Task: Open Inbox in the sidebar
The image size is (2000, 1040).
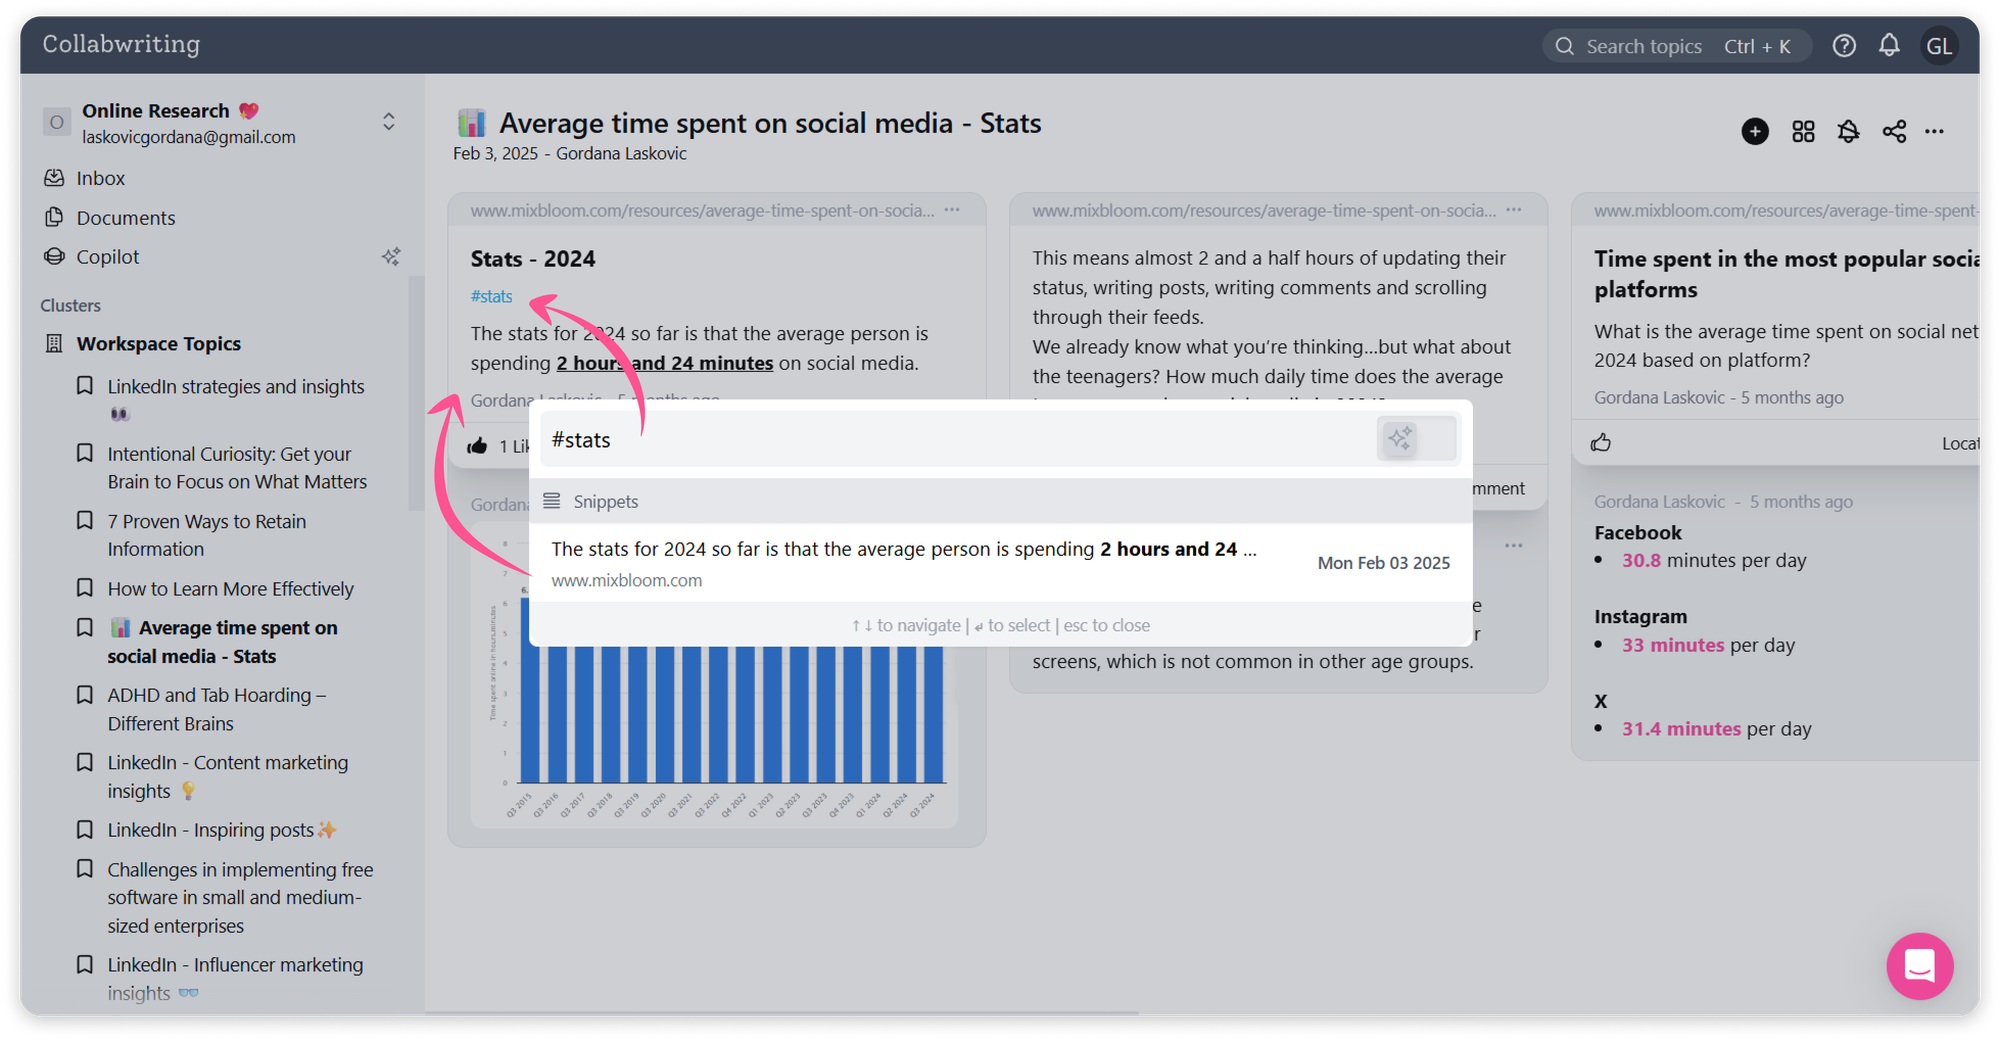Action: pyautogui.click(x=100, y=178)
